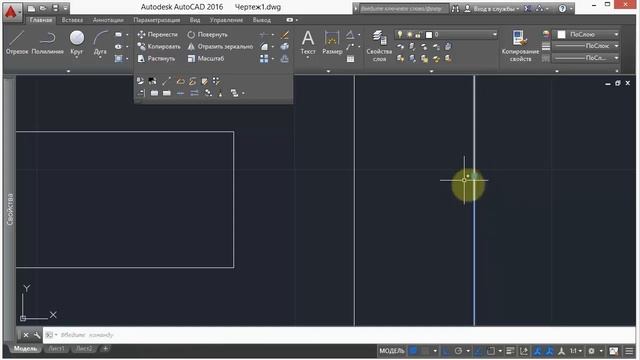Select the Полилиния polyline tool
640x360 pixels.
click(x=47, y=43)
